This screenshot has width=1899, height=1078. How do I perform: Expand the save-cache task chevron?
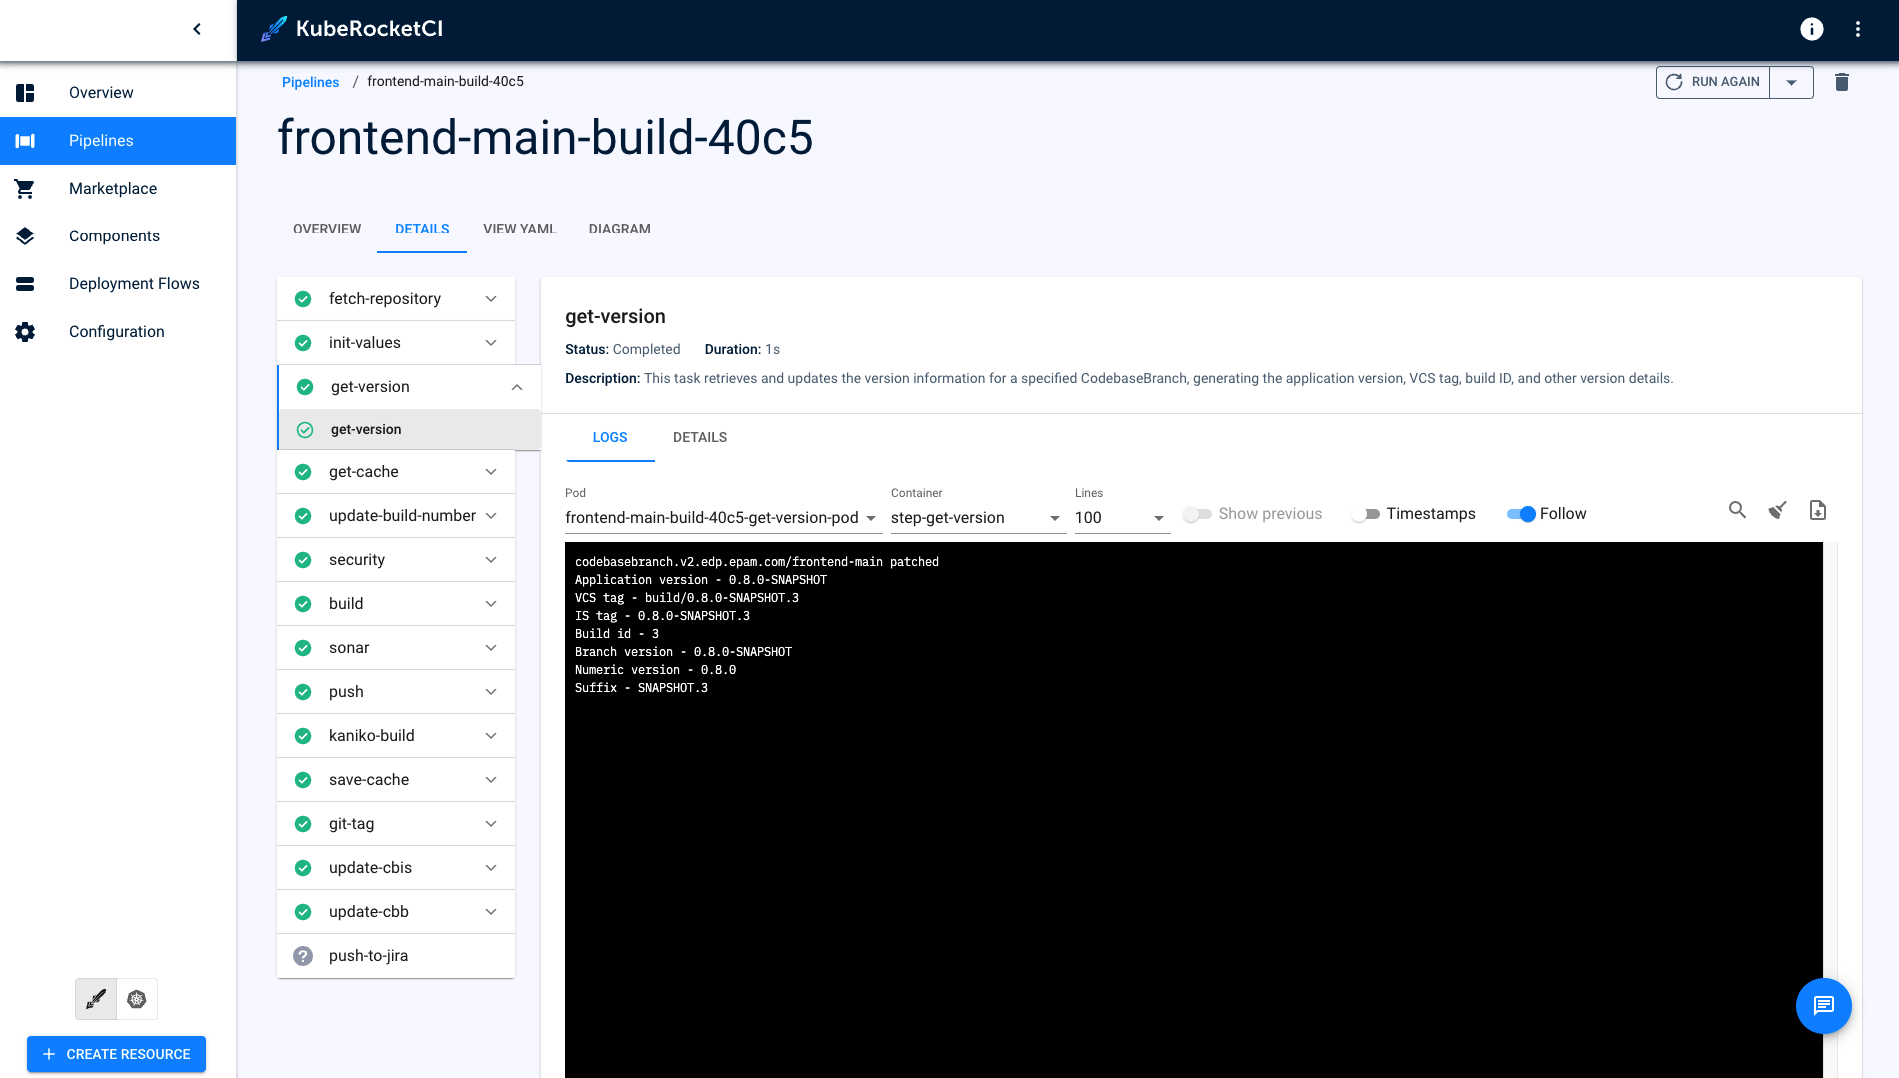click(x=491, y=780)
